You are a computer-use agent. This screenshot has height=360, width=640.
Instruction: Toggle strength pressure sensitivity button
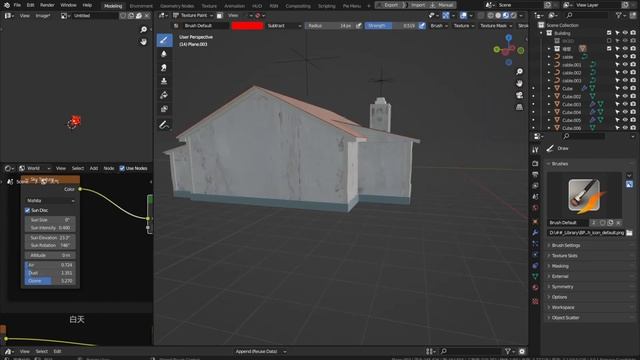click(422, 26)
